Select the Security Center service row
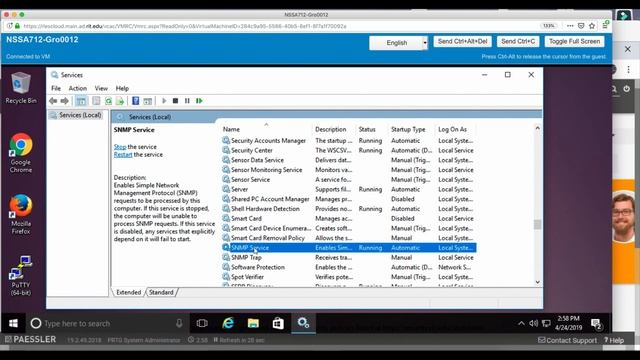This screenshot has width=640, height=360. pos(349,150)
